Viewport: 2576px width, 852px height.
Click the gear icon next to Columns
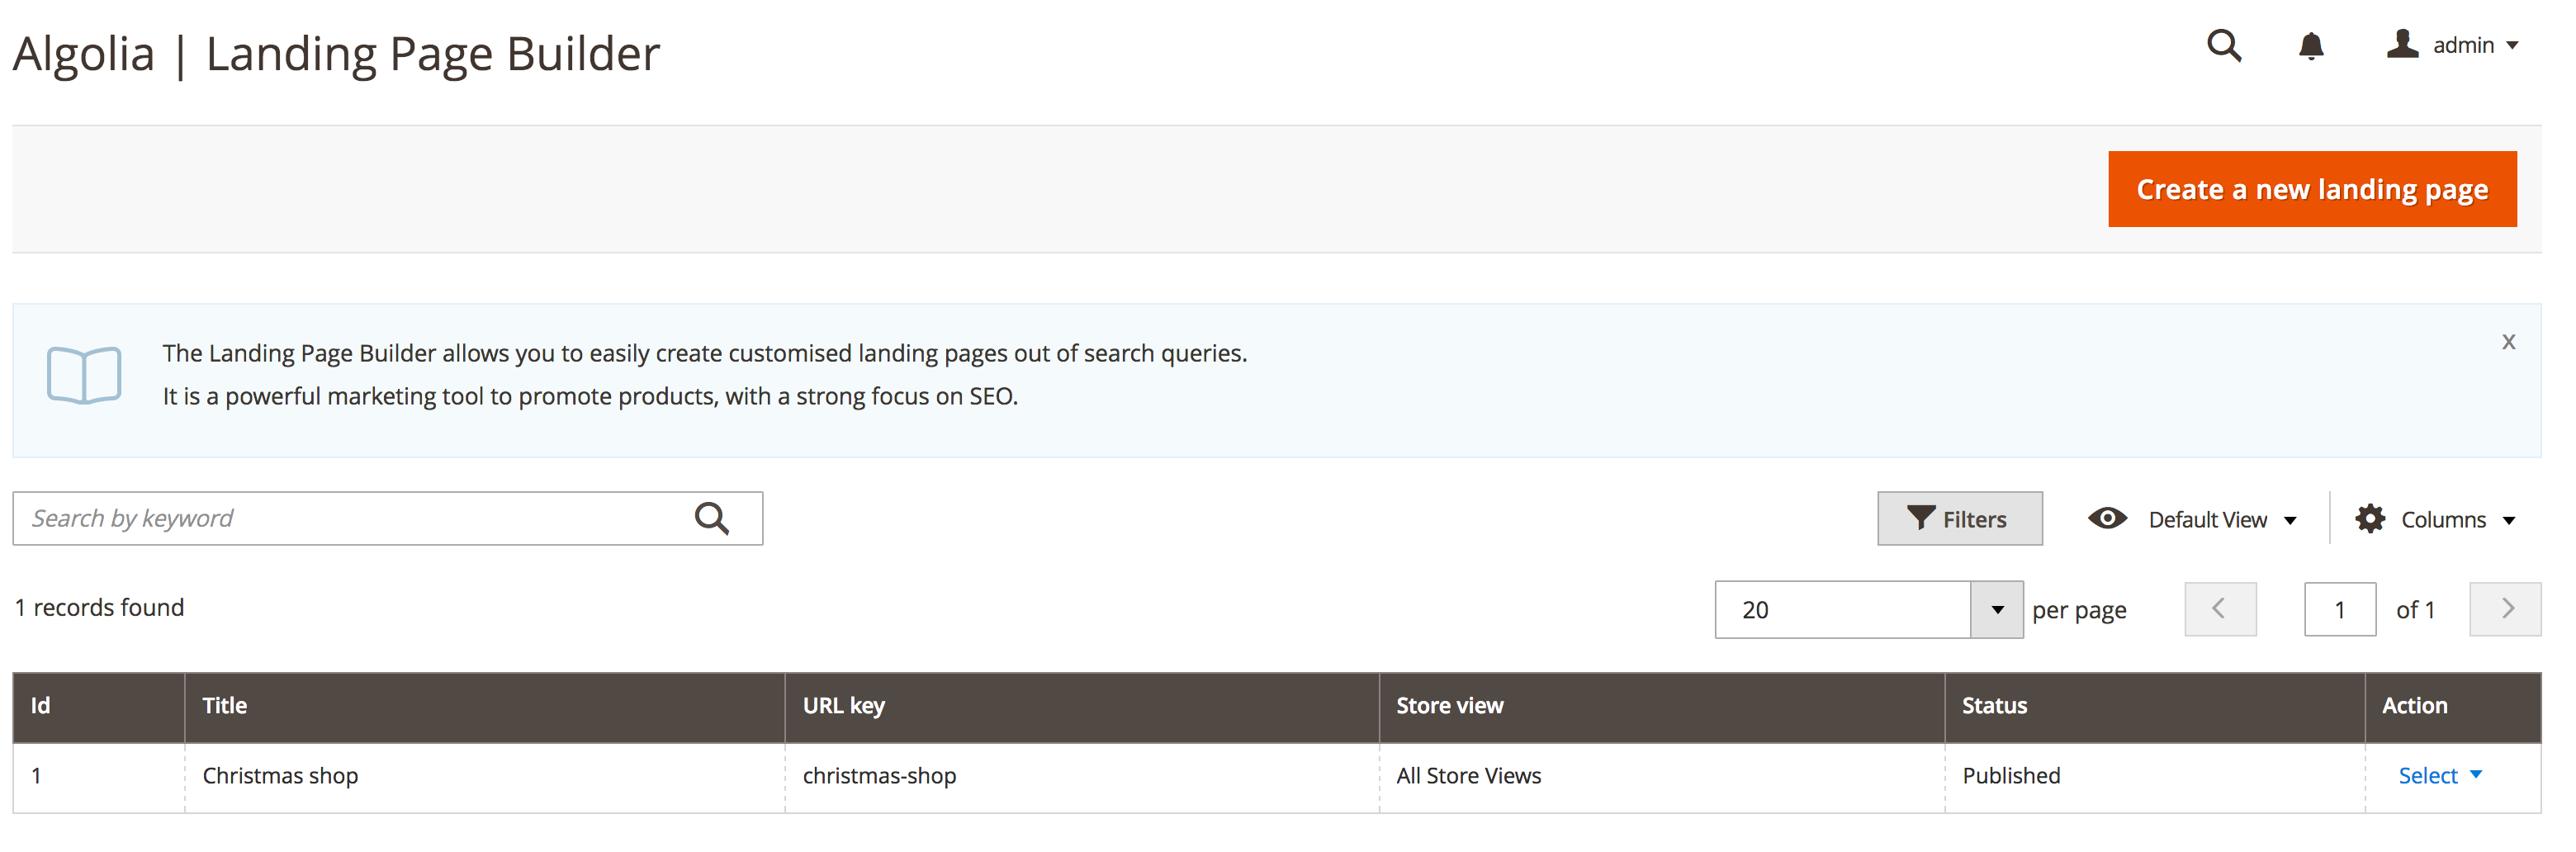pyautogui.click(x=2371, y=518)
